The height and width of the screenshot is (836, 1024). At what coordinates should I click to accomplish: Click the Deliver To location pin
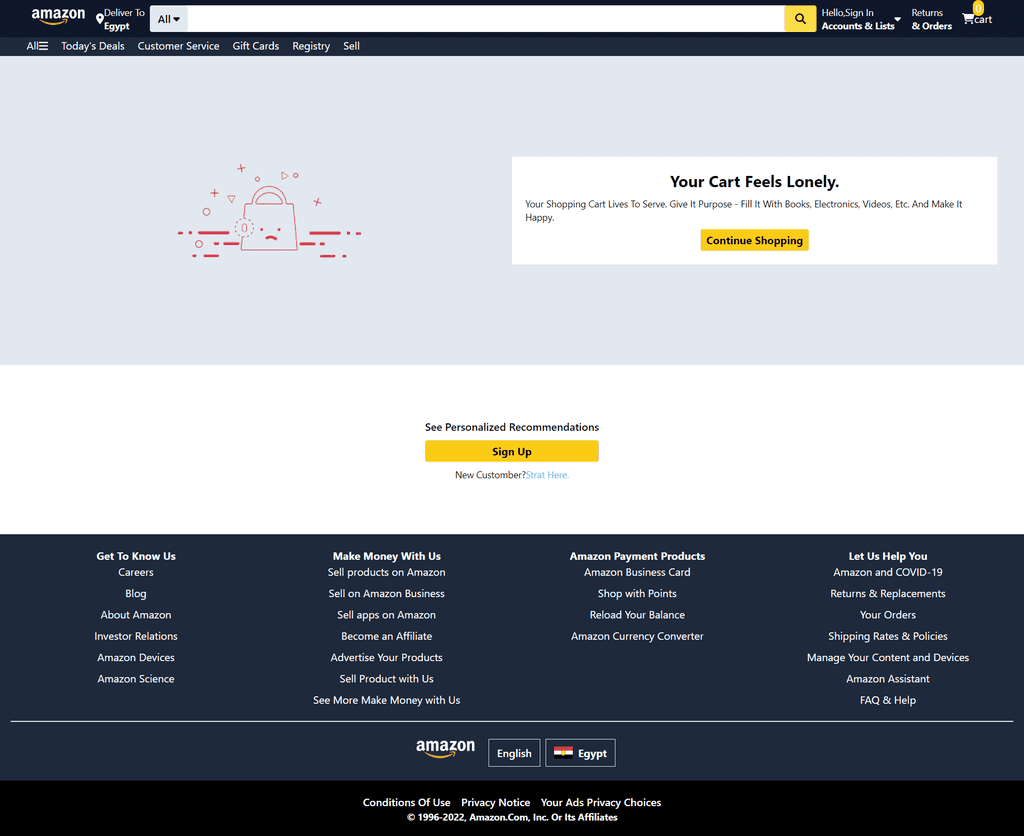[x=99, y=19]
